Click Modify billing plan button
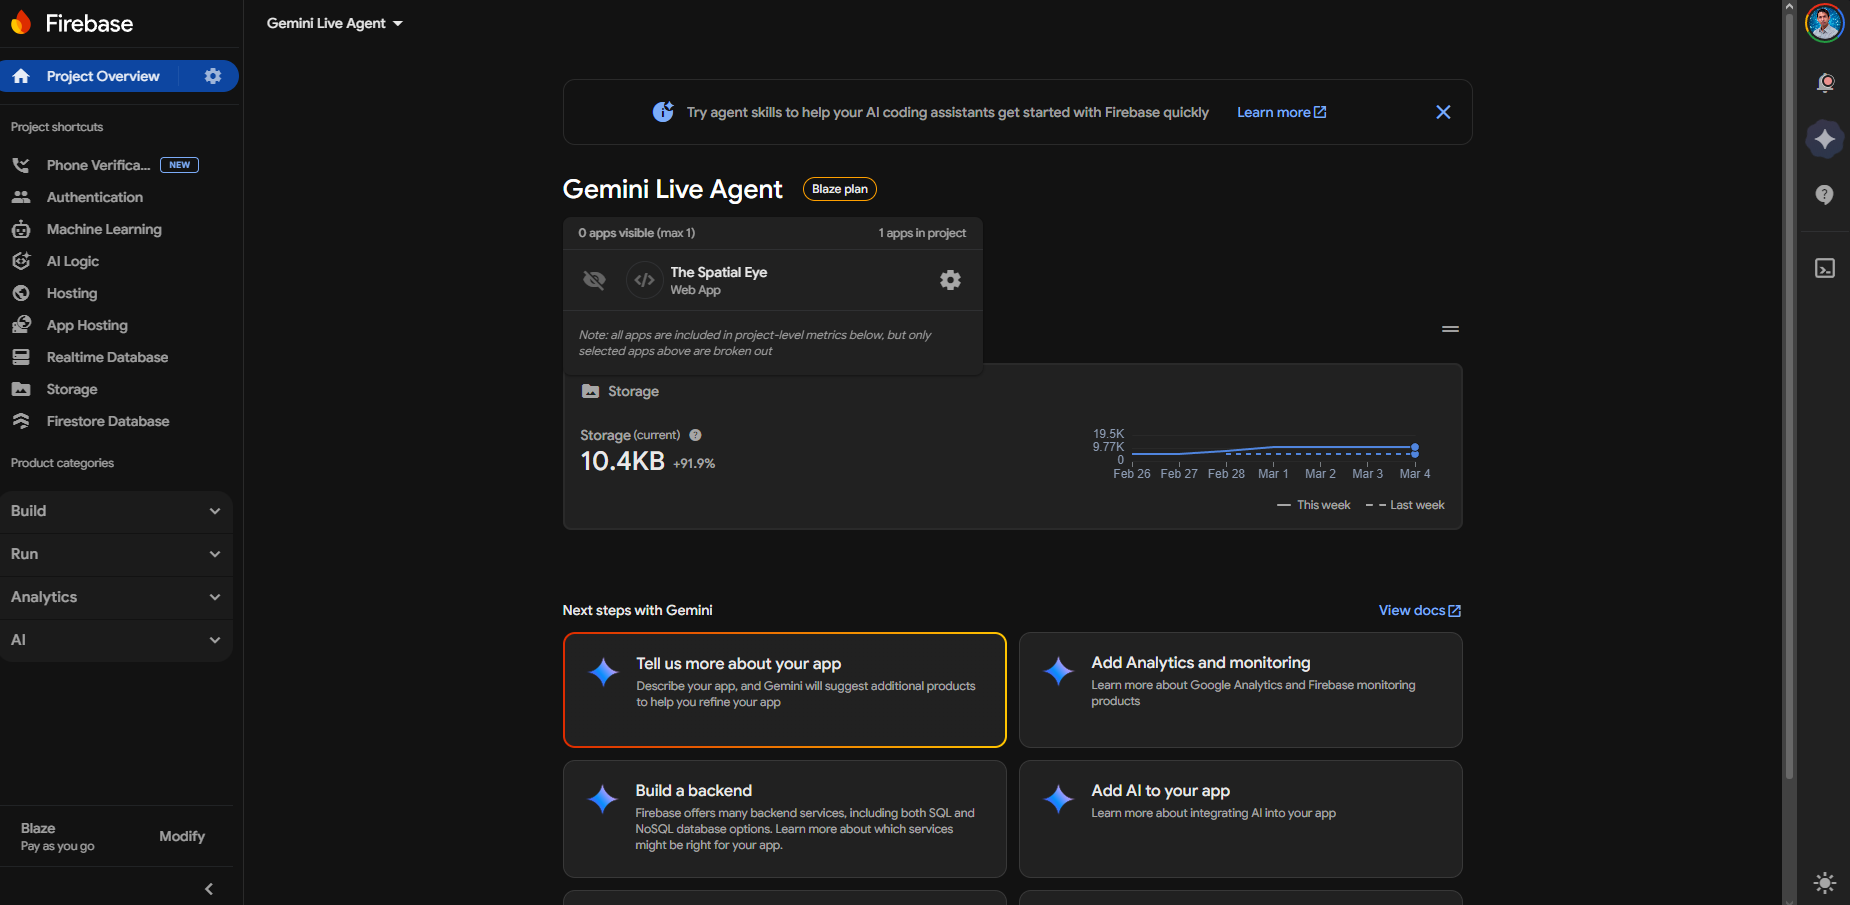Image resolution: width=1850 pixels, height=905 pixels. (182, 836)
